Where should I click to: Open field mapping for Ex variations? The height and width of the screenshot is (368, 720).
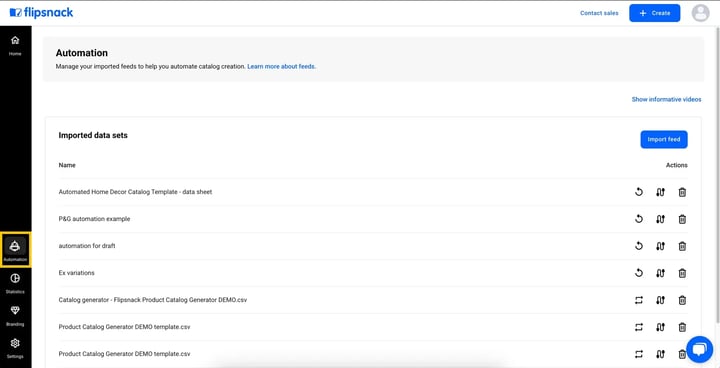point(660,273)
